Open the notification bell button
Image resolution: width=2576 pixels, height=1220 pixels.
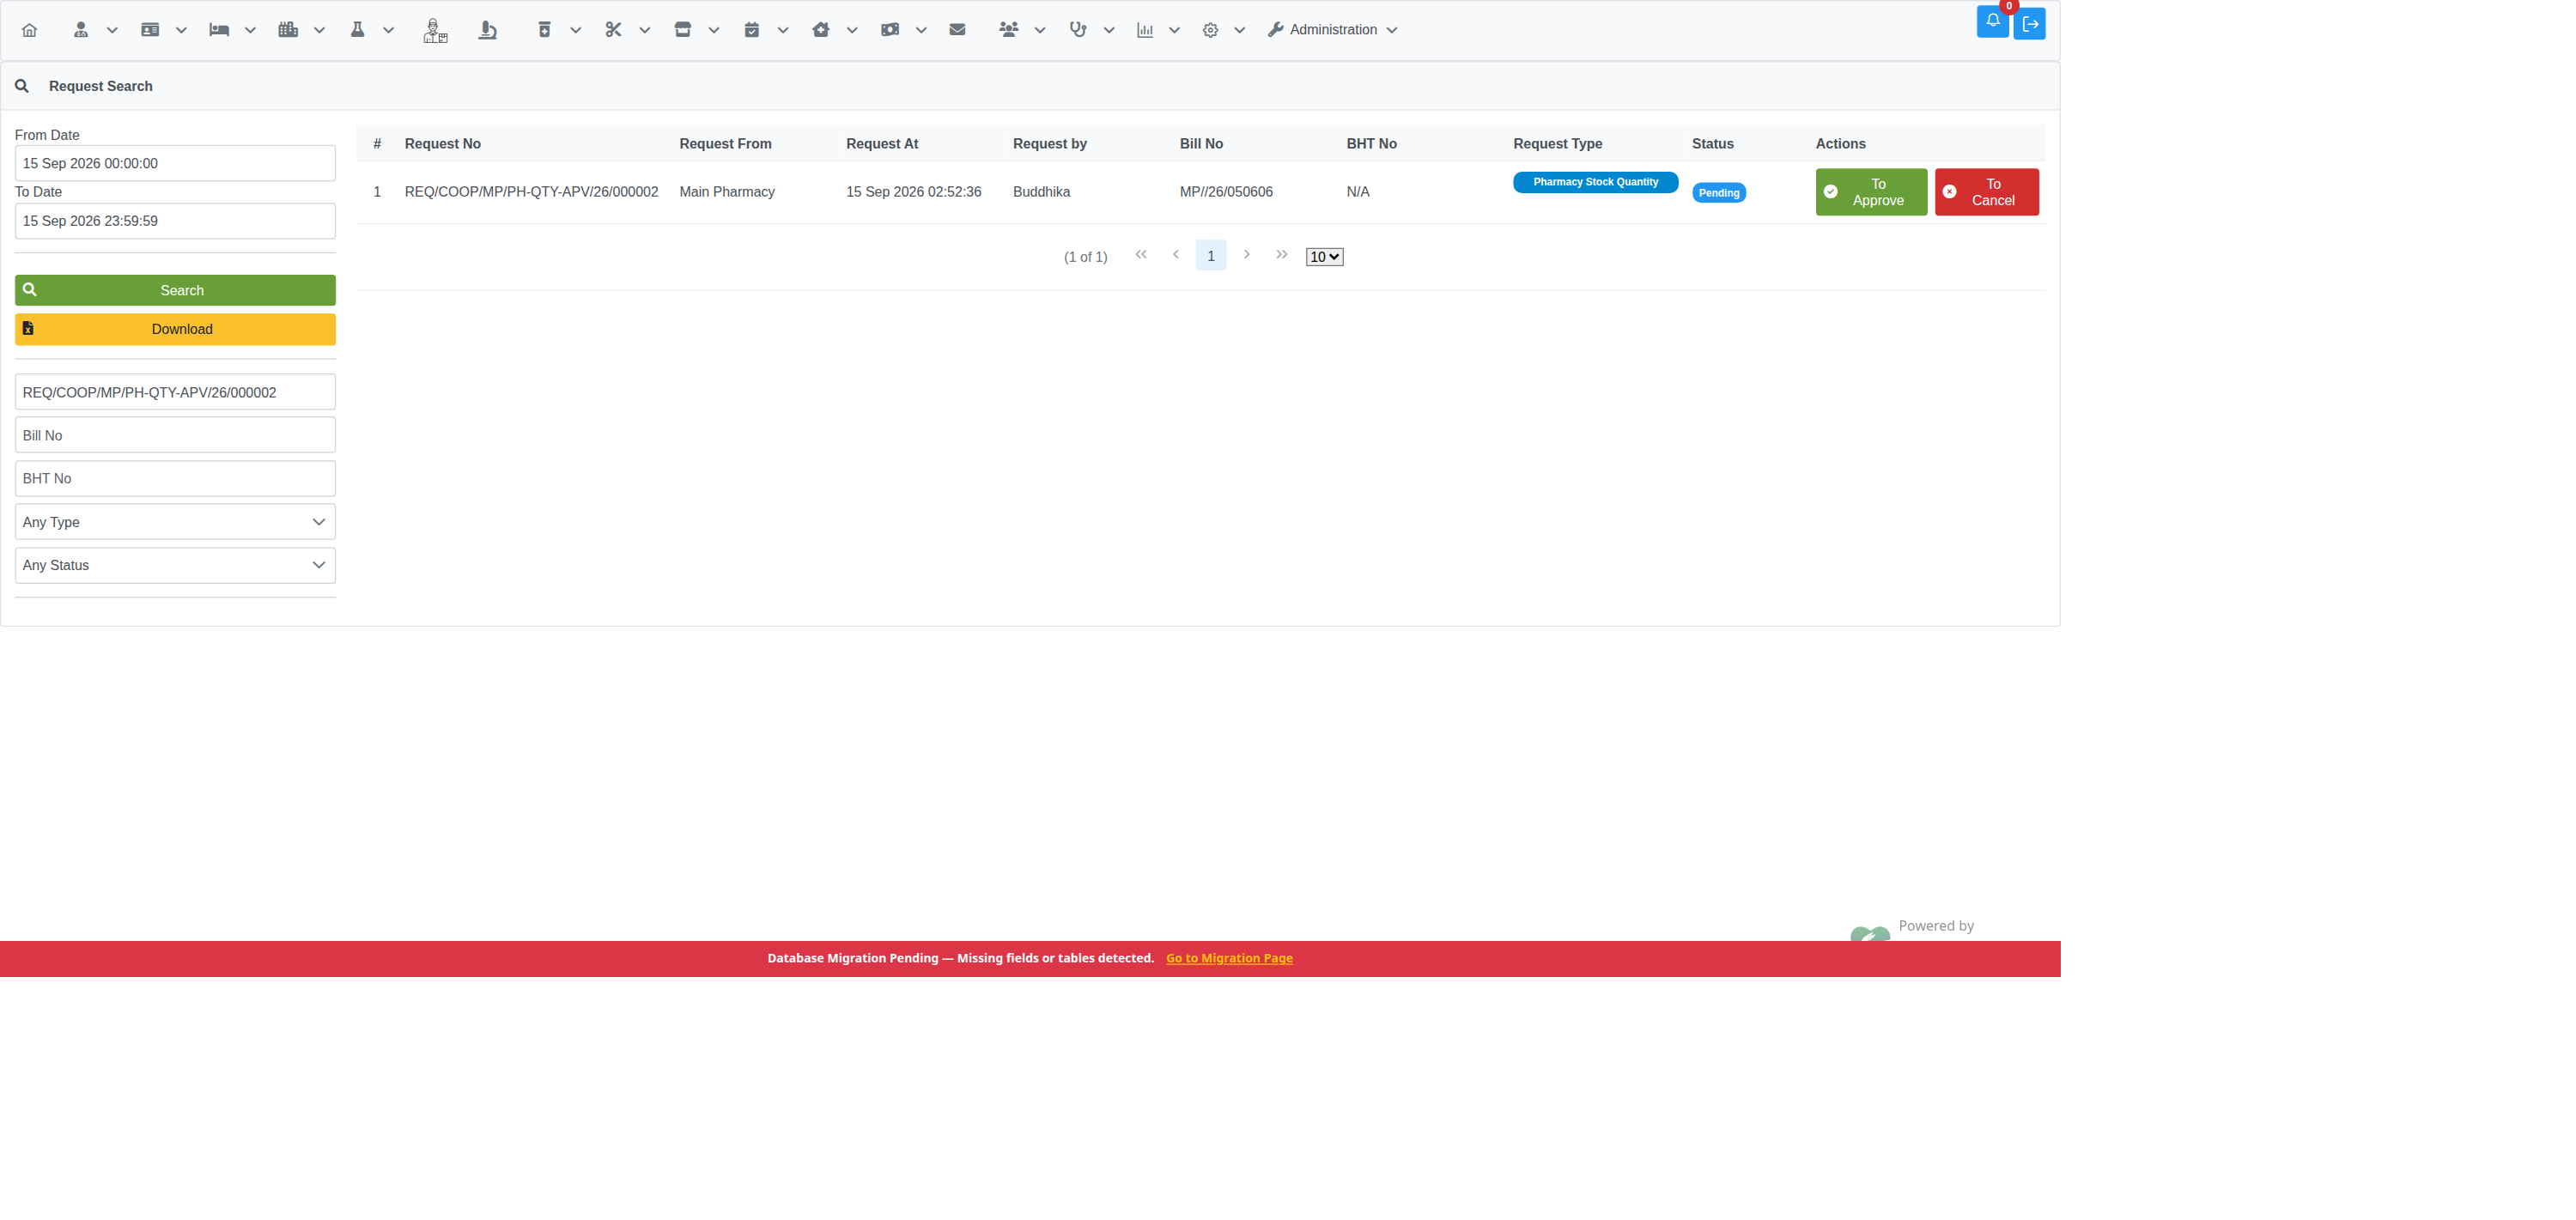click(x=1993, y=21)
